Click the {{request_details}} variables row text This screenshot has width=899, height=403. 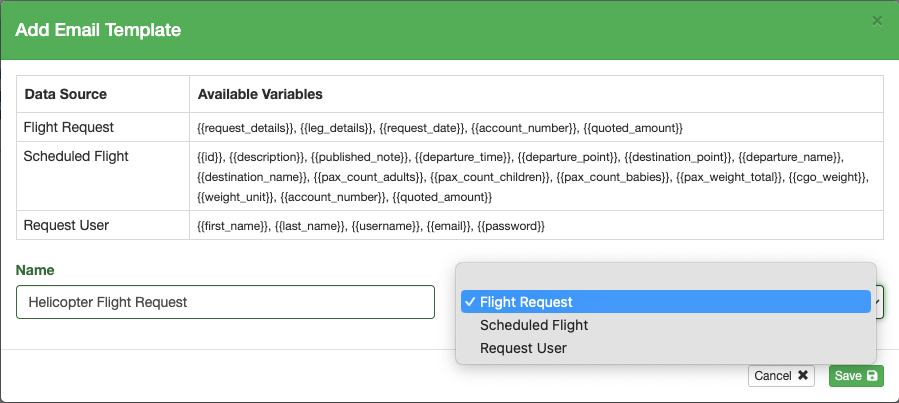pos(440,128)
